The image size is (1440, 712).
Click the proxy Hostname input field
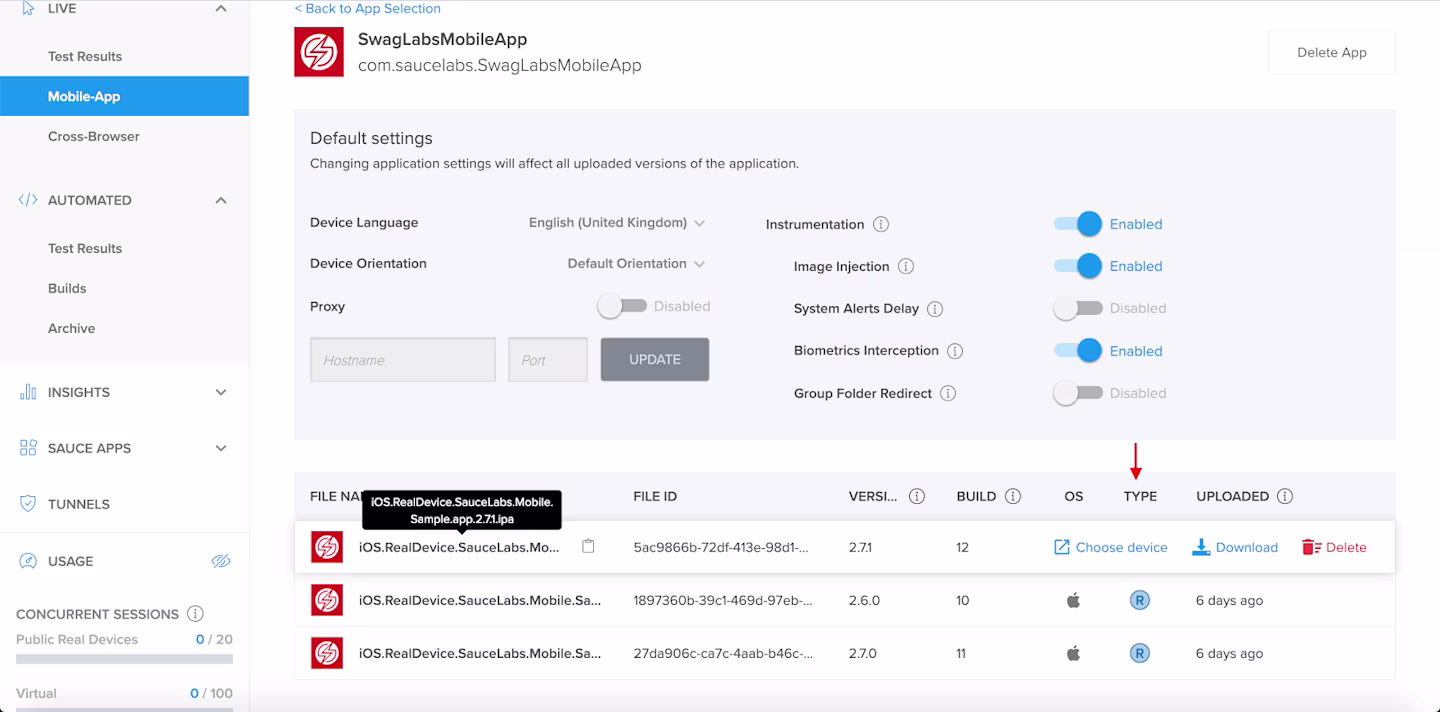pos(403,360)
